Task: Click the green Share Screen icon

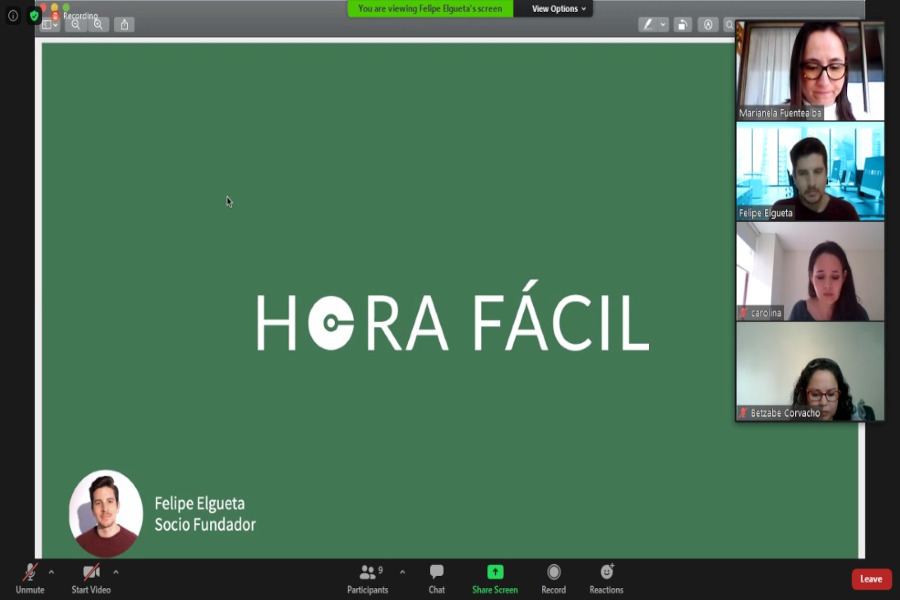Action: 495,572
